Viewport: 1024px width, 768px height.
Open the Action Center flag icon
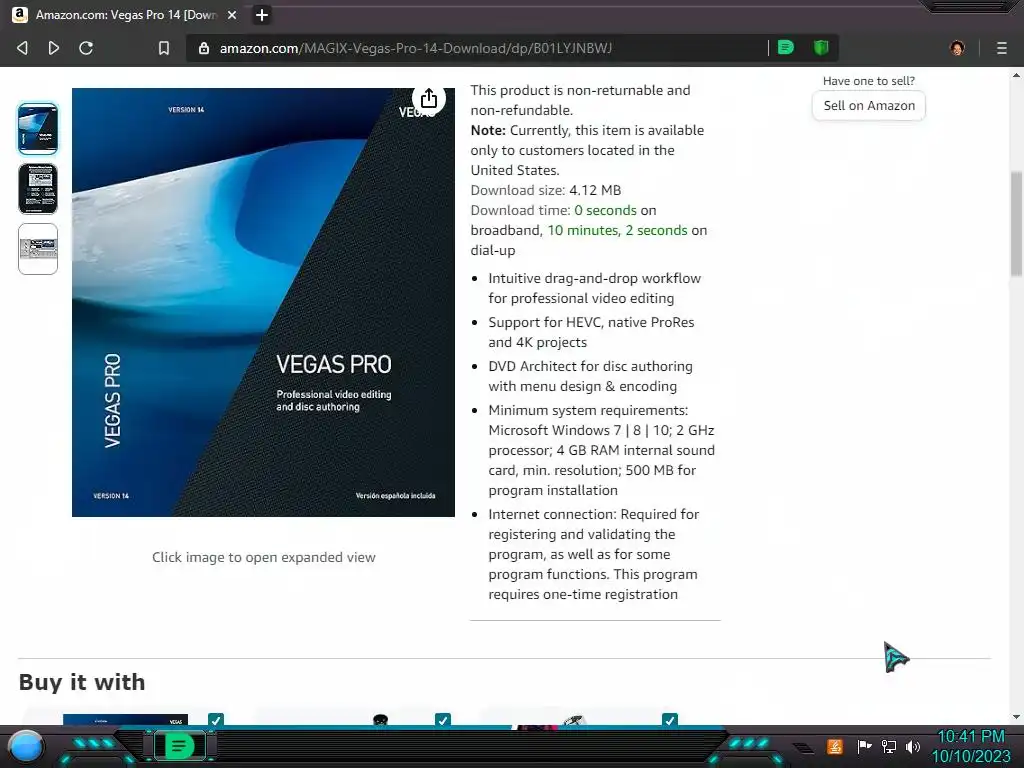click(864, 746)
